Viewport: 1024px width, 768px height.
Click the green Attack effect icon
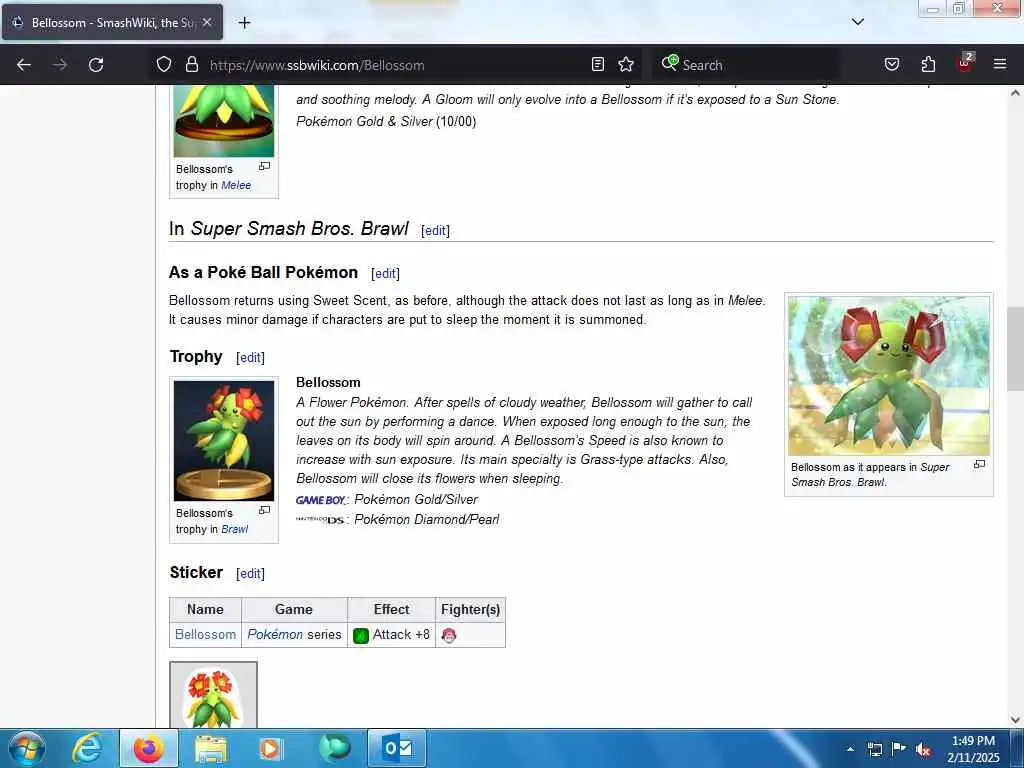coord(360,635)
